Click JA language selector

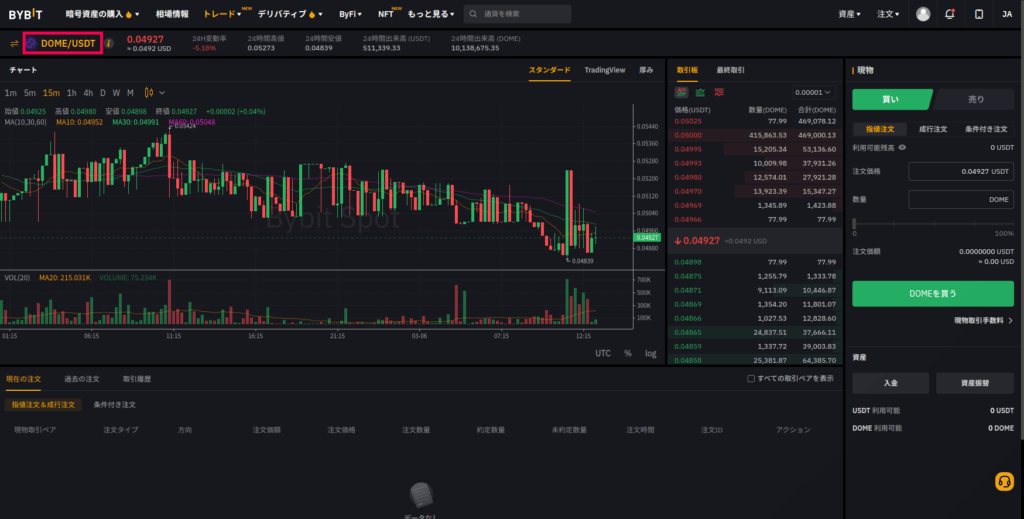1007,14
